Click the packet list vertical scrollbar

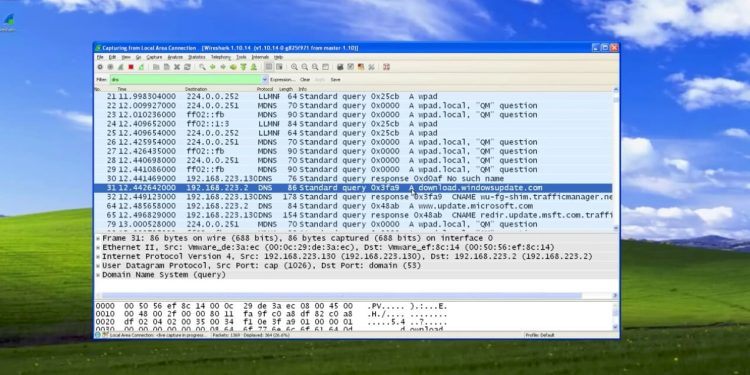click(x=616, y=160)
